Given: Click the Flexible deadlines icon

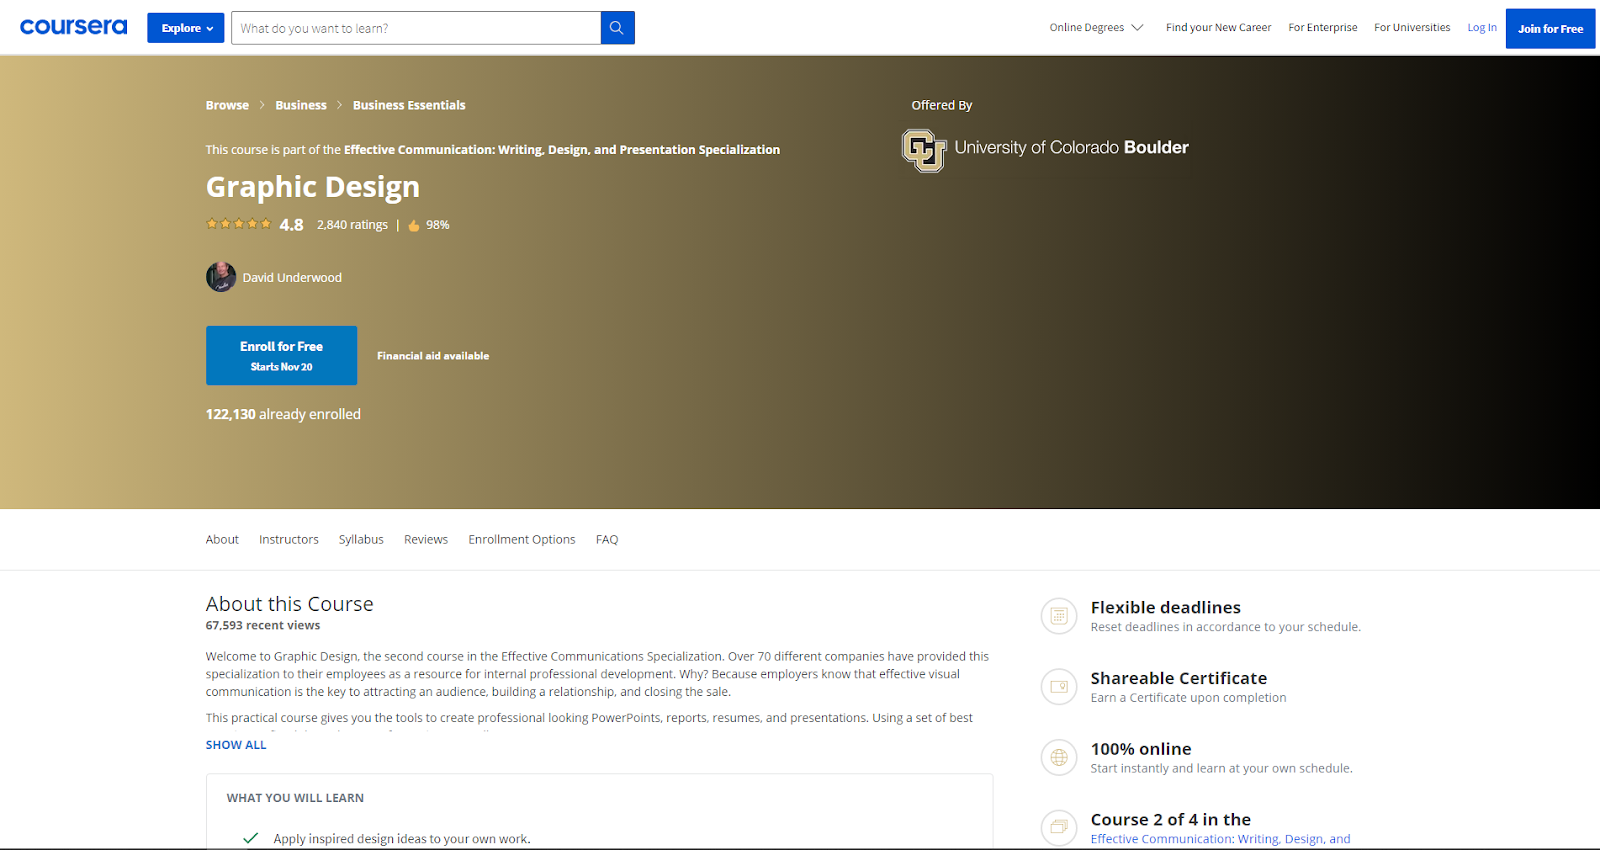Looking at the screenshot, I should tap(1059, 616).
